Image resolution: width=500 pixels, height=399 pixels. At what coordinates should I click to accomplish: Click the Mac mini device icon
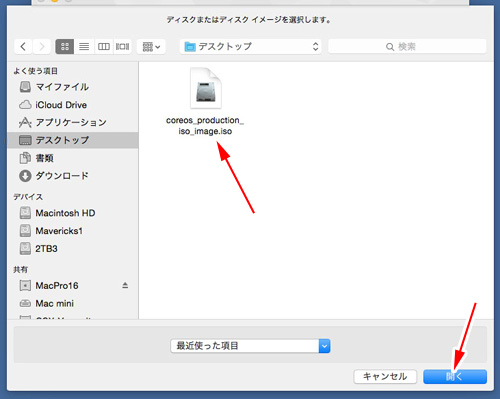coord(25,303)
